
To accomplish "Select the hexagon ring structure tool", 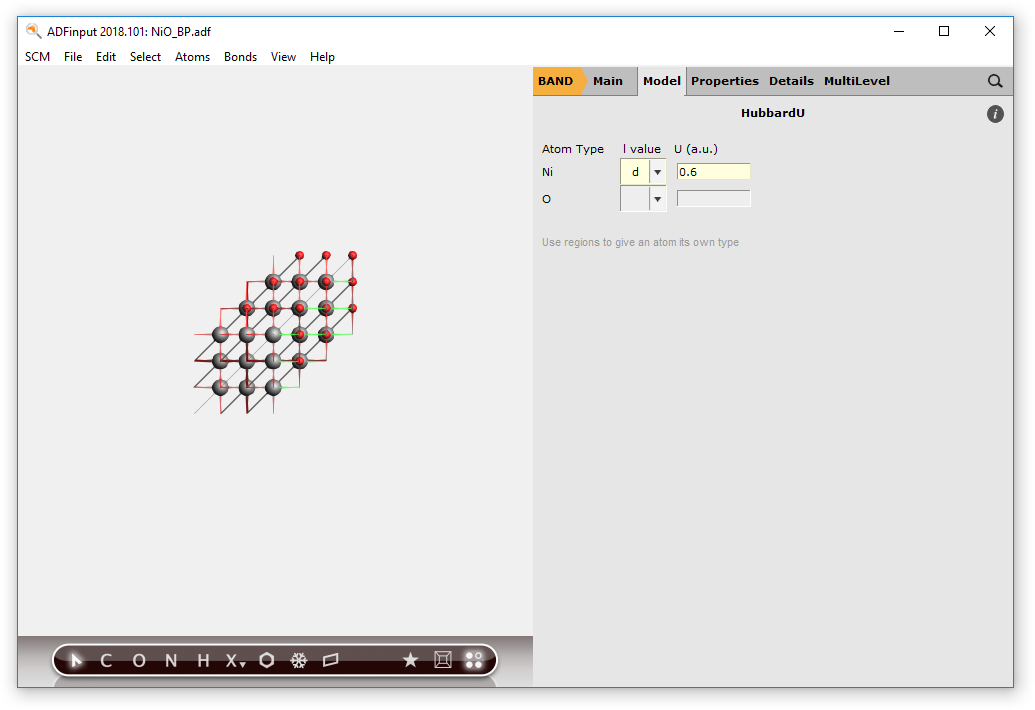I will 267,660.
